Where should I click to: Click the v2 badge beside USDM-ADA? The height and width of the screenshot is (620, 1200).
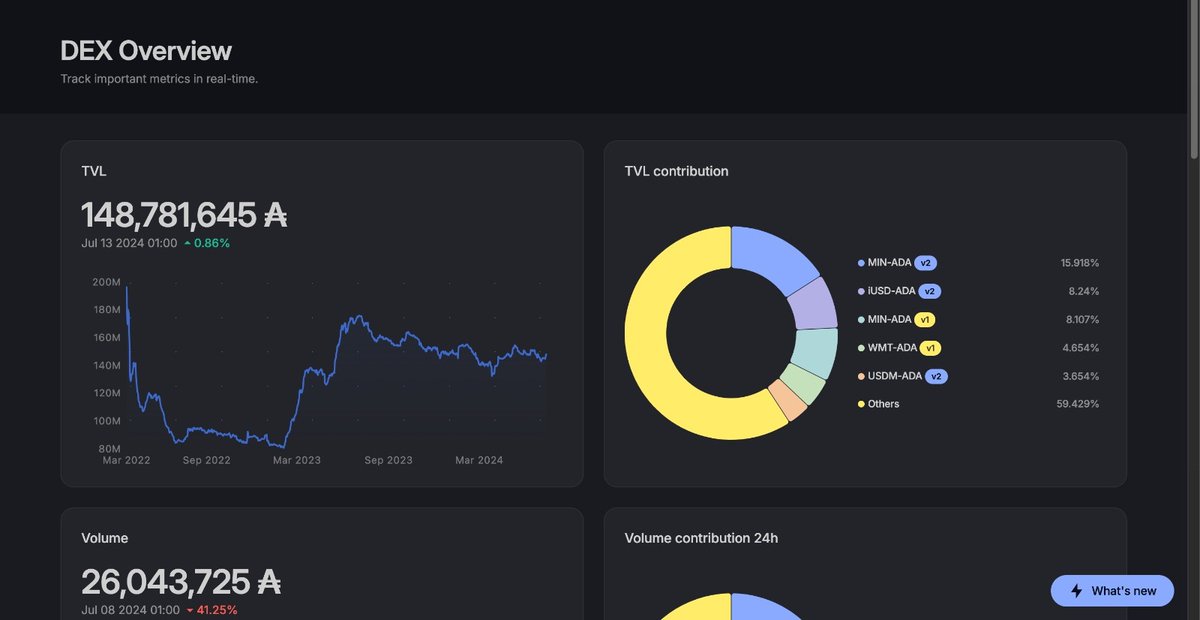click(936, 376)
